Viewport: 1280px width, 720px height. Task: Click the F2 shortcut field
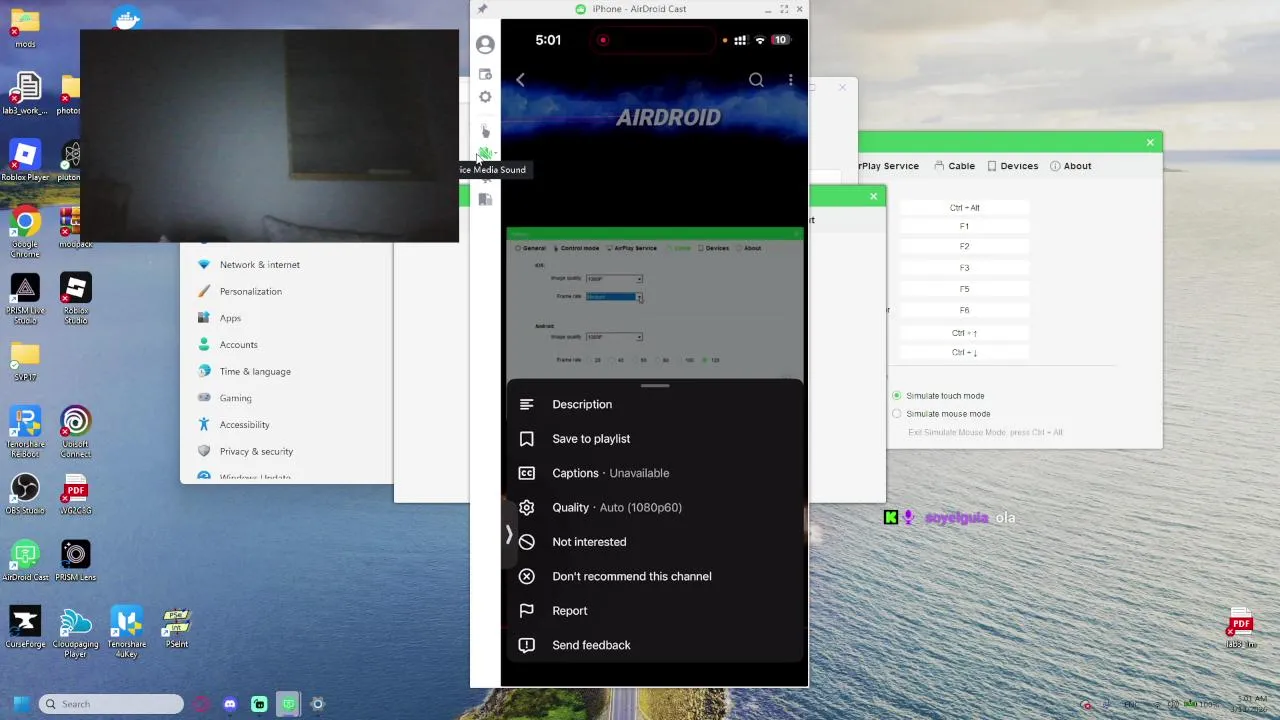[964, 246]
